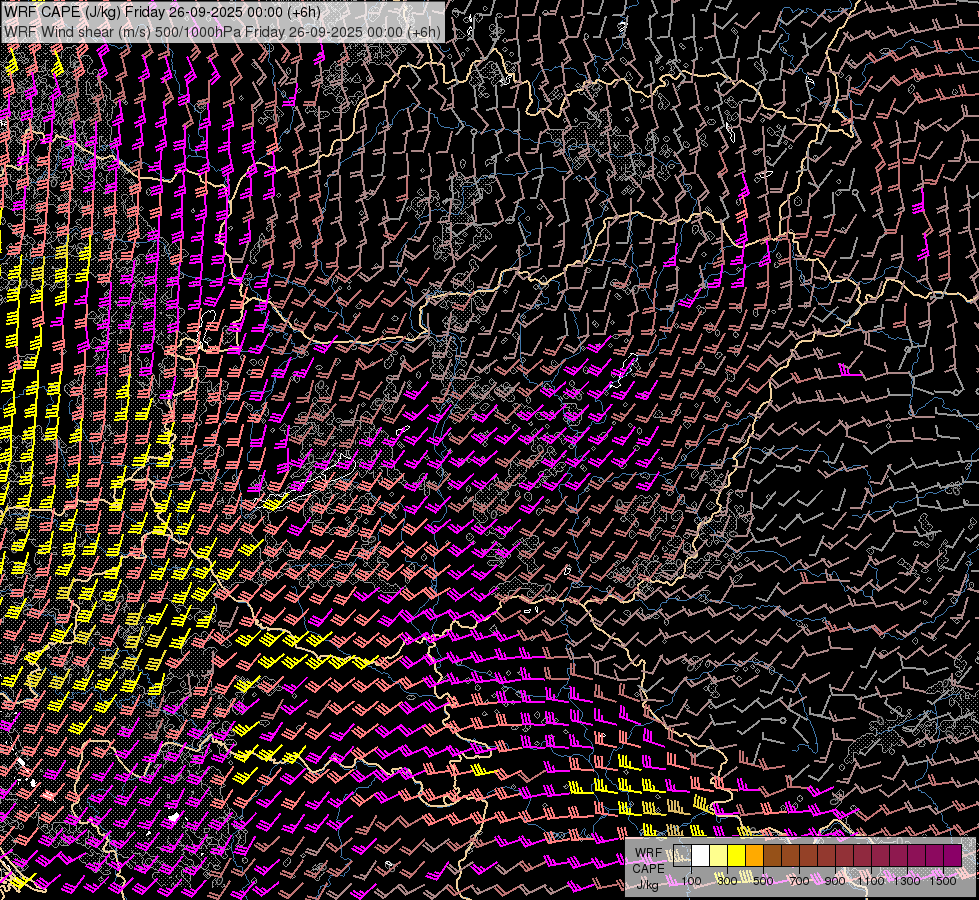The image size is (979, 900).
Task: Select the rightmost purple CAPE legend swatch
Action: click(x=952, y=855)
